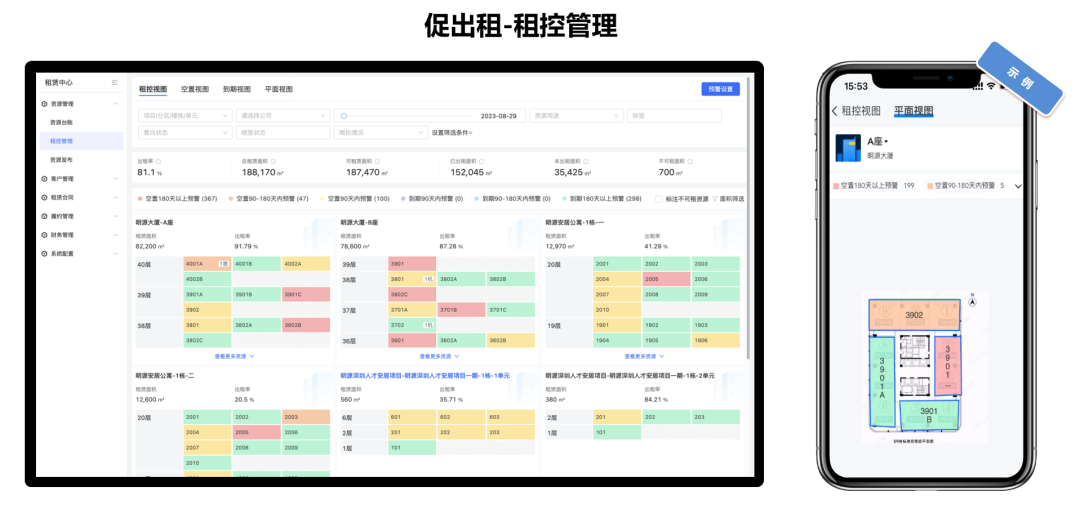The width and height of the screenshot is (1080, 509).
Task: Select unit 3902 on the phone floor plan
Action: (914, 315)
